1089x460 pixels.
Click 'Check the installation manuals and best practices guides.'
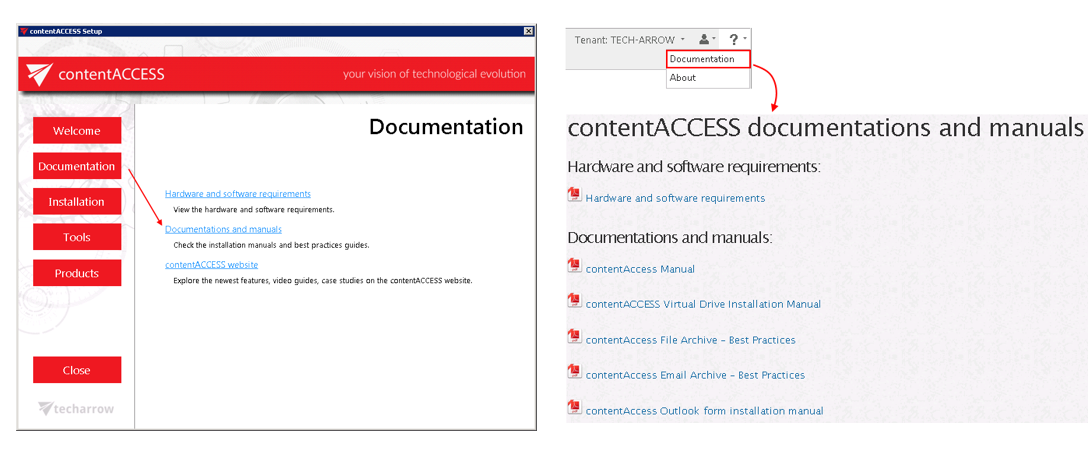point(272,245)
